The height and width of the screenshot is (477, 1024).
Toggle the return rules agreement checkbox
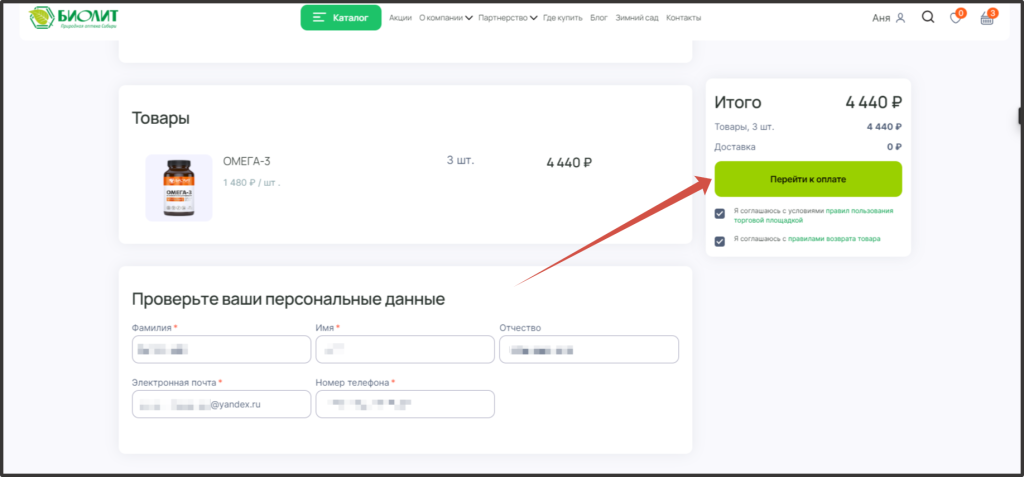coord(720,242)
